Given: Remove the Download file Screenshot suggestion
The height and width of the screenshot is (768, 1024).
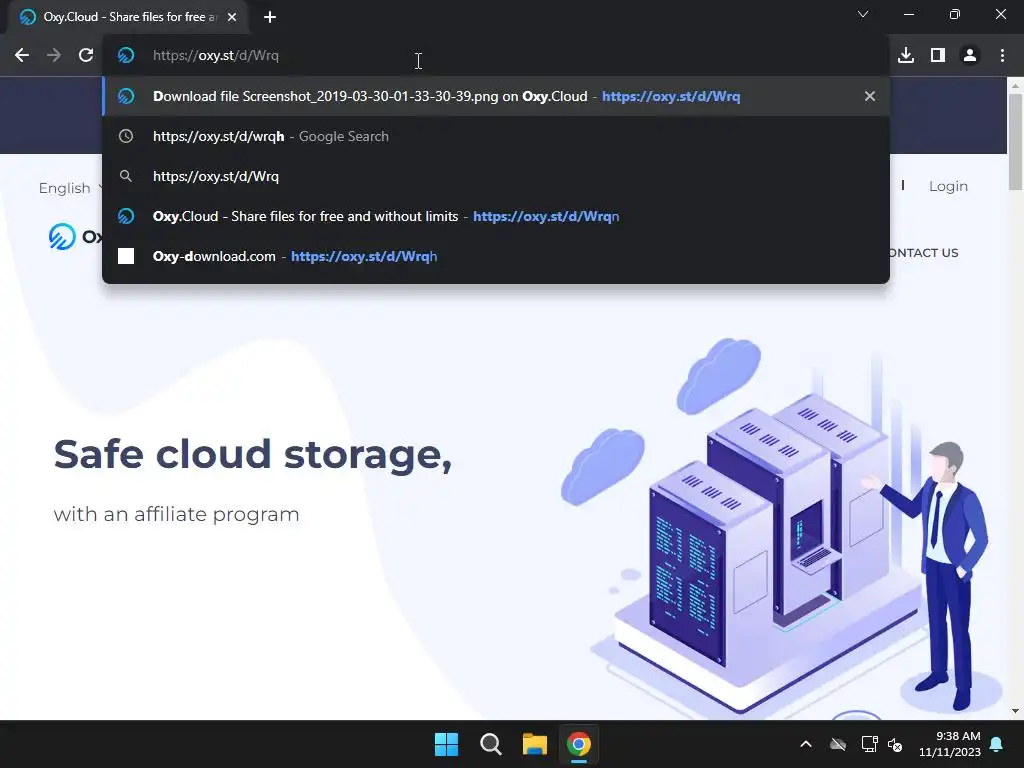Looking at the screenshot, I should (x=870, y=96).
